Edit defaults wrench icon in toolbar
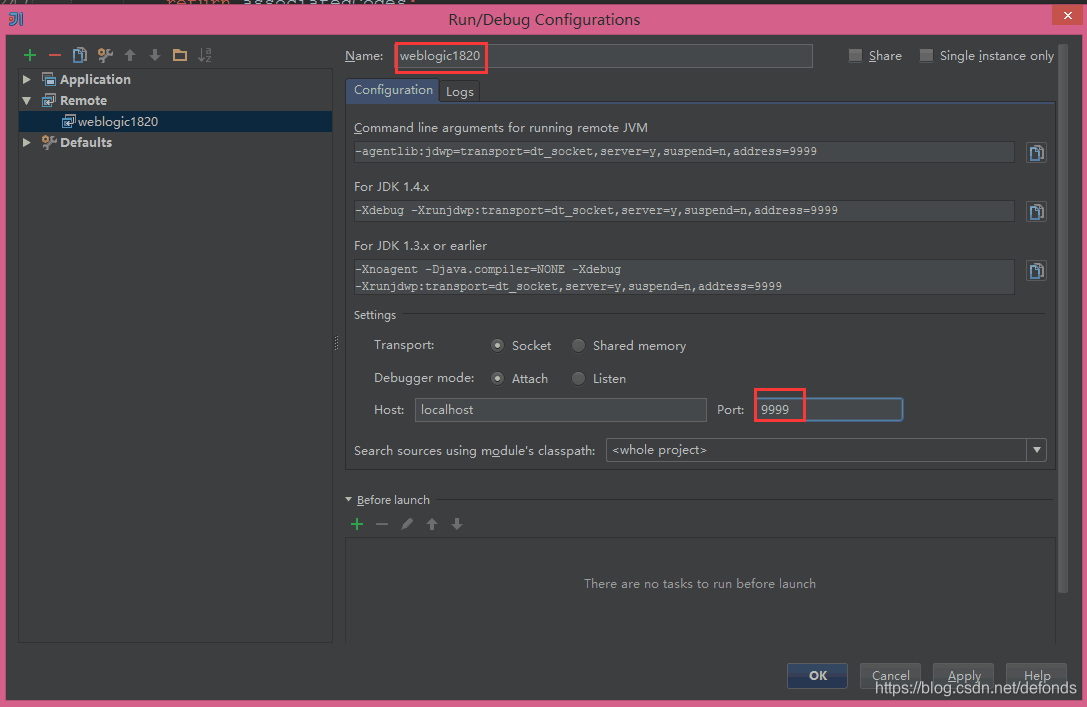This screenshot has height=707, width=1087. [x=105, y=55]
